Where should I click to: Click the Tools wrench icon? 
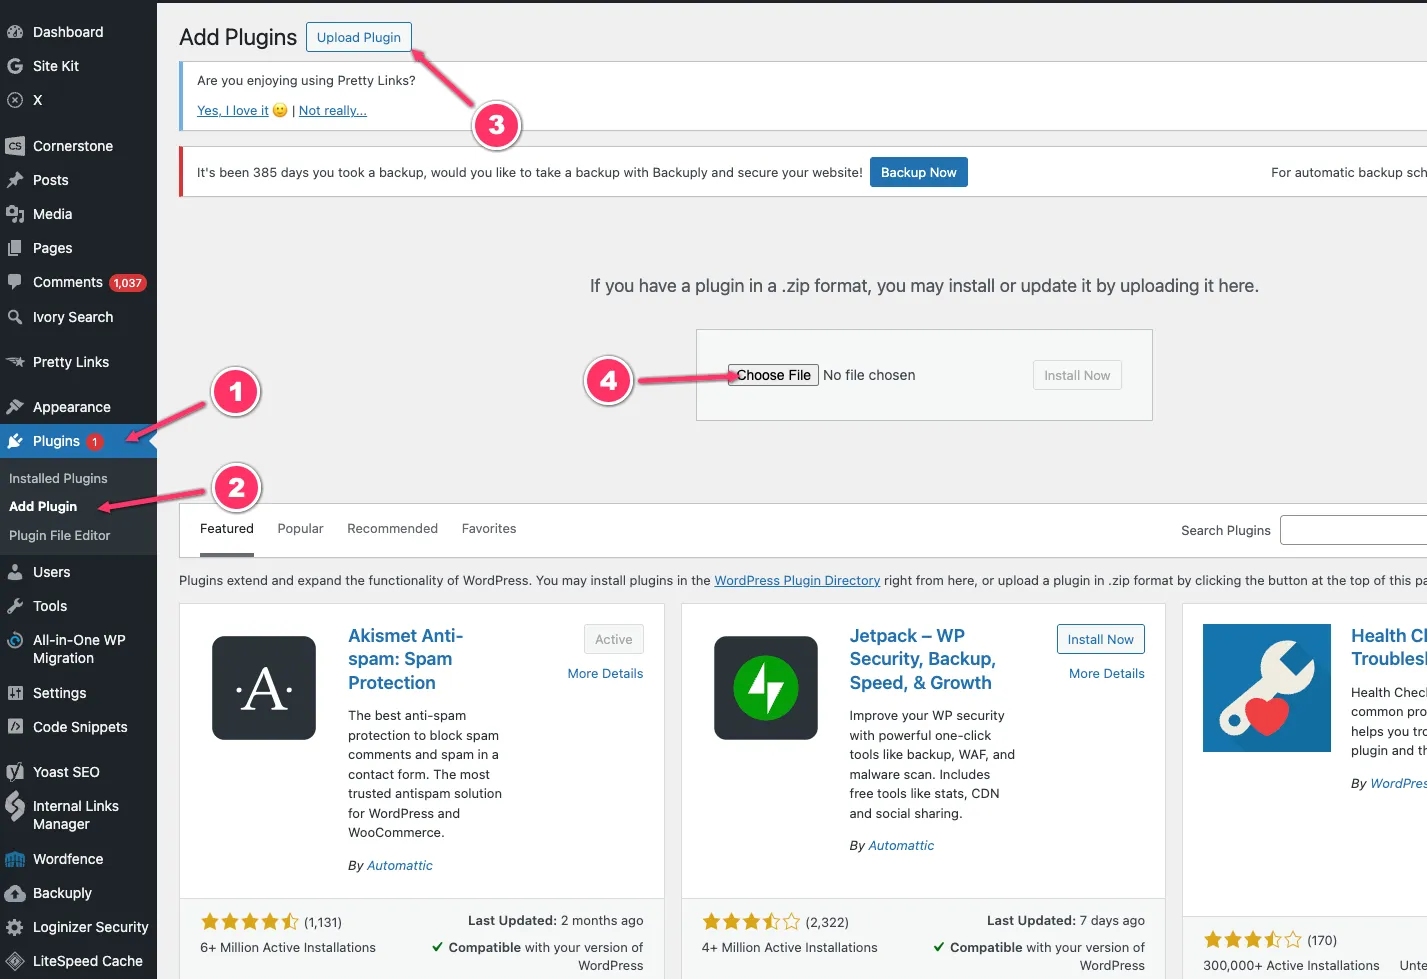15,606
